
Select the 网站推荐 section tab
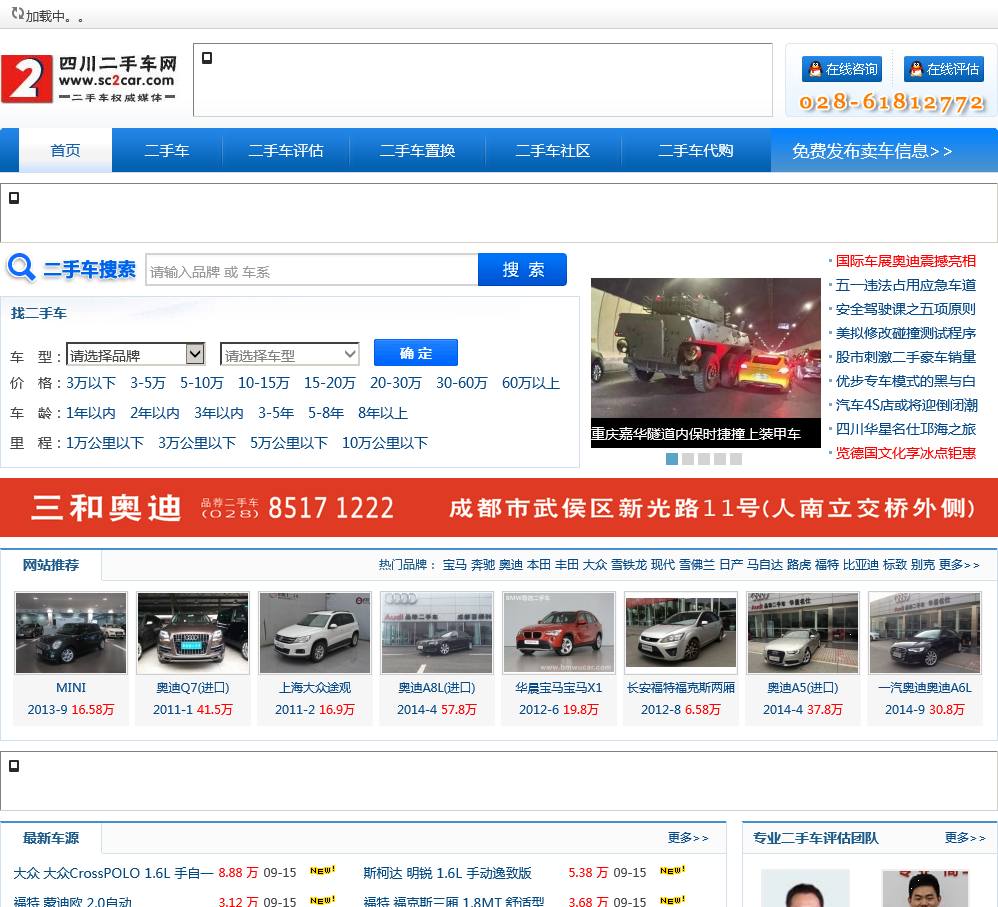point(51,565)
